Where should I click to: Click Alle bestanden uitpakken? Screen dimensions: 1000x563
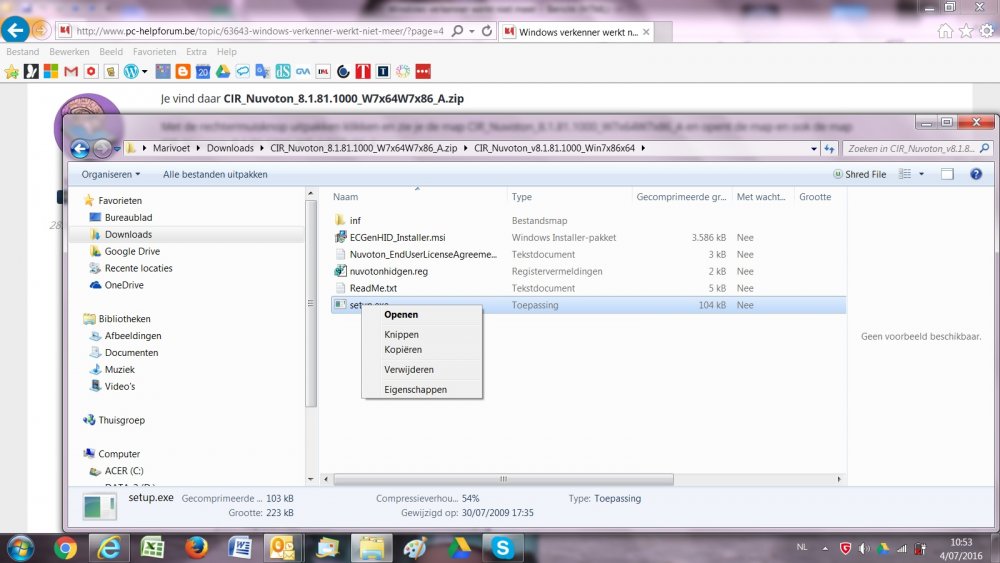click(x=215, y=174)
